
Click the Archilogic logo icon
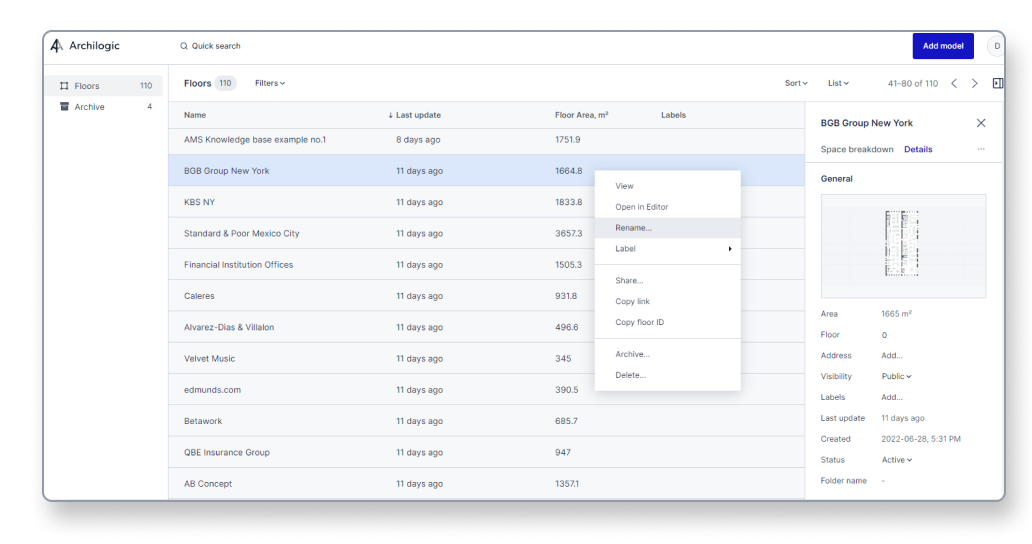tap(57, 45)
